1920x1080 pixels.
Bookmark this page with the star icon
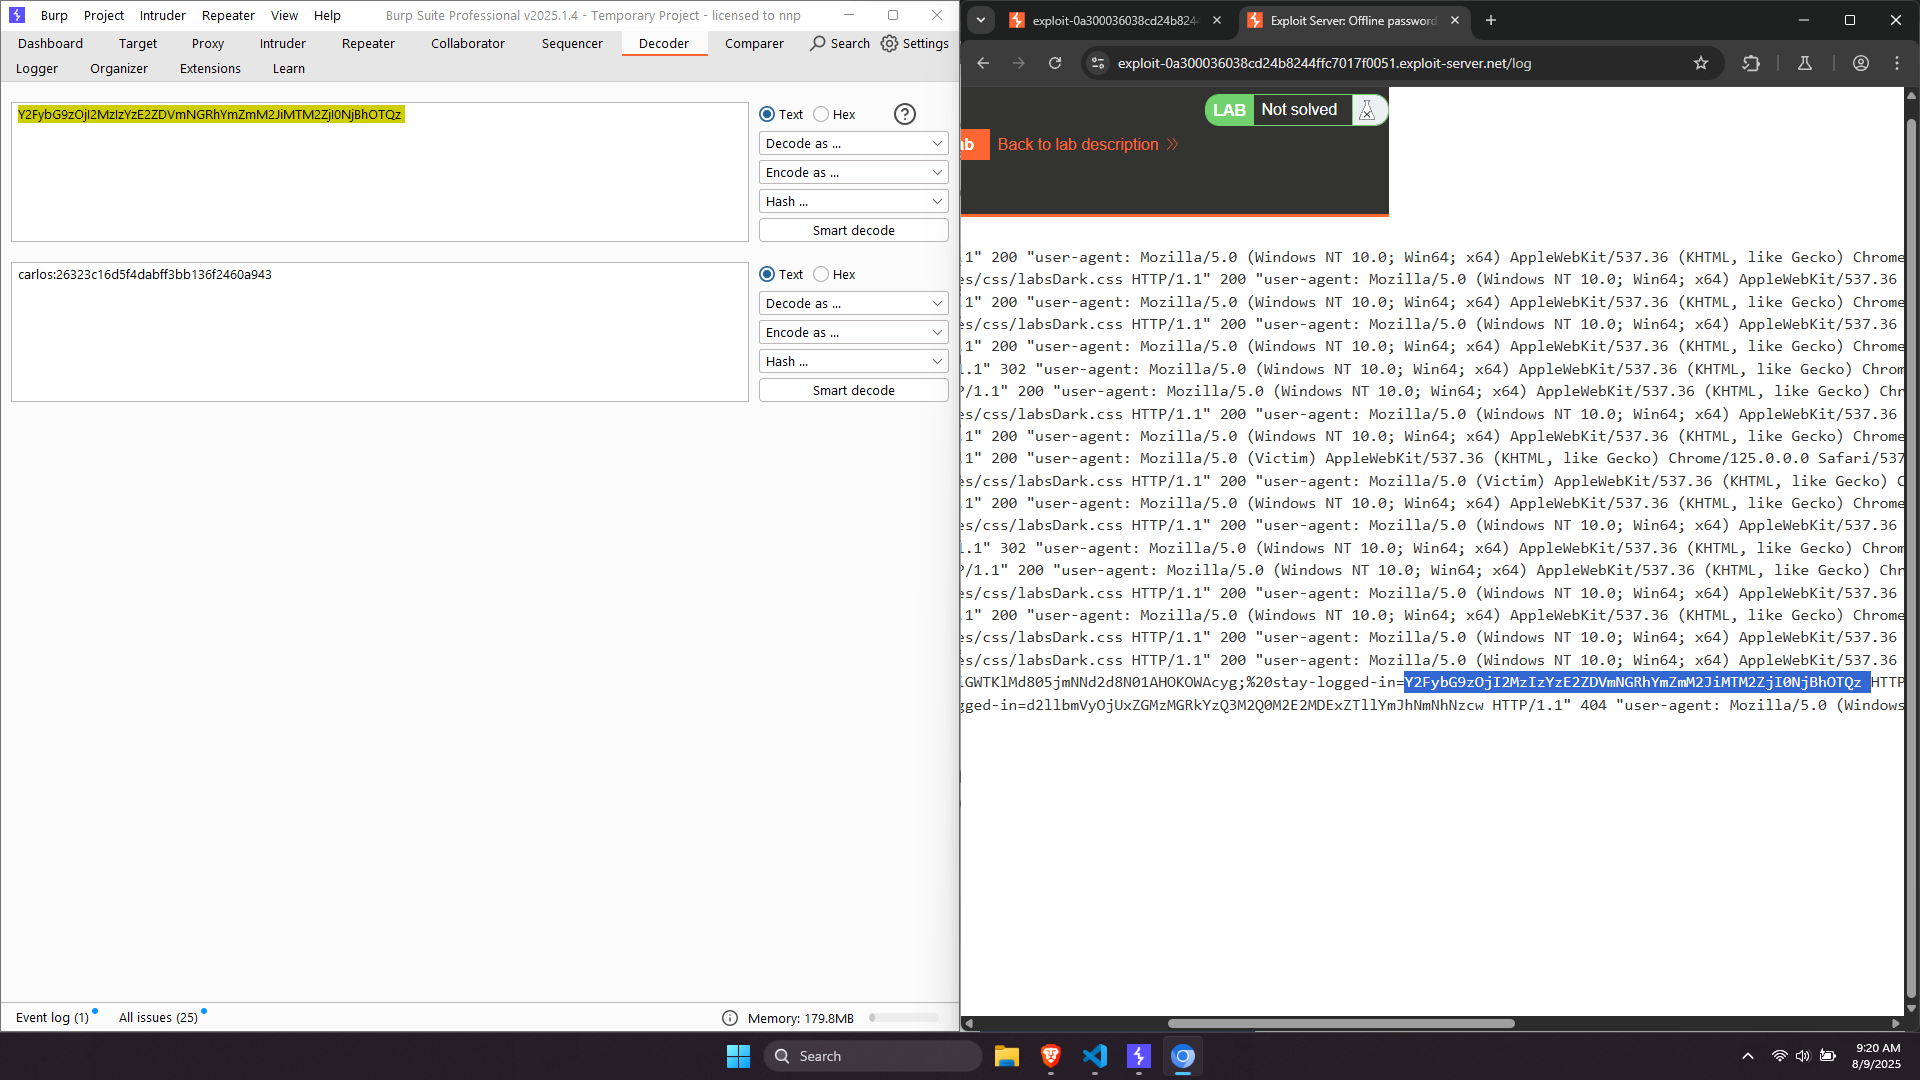1701,63
